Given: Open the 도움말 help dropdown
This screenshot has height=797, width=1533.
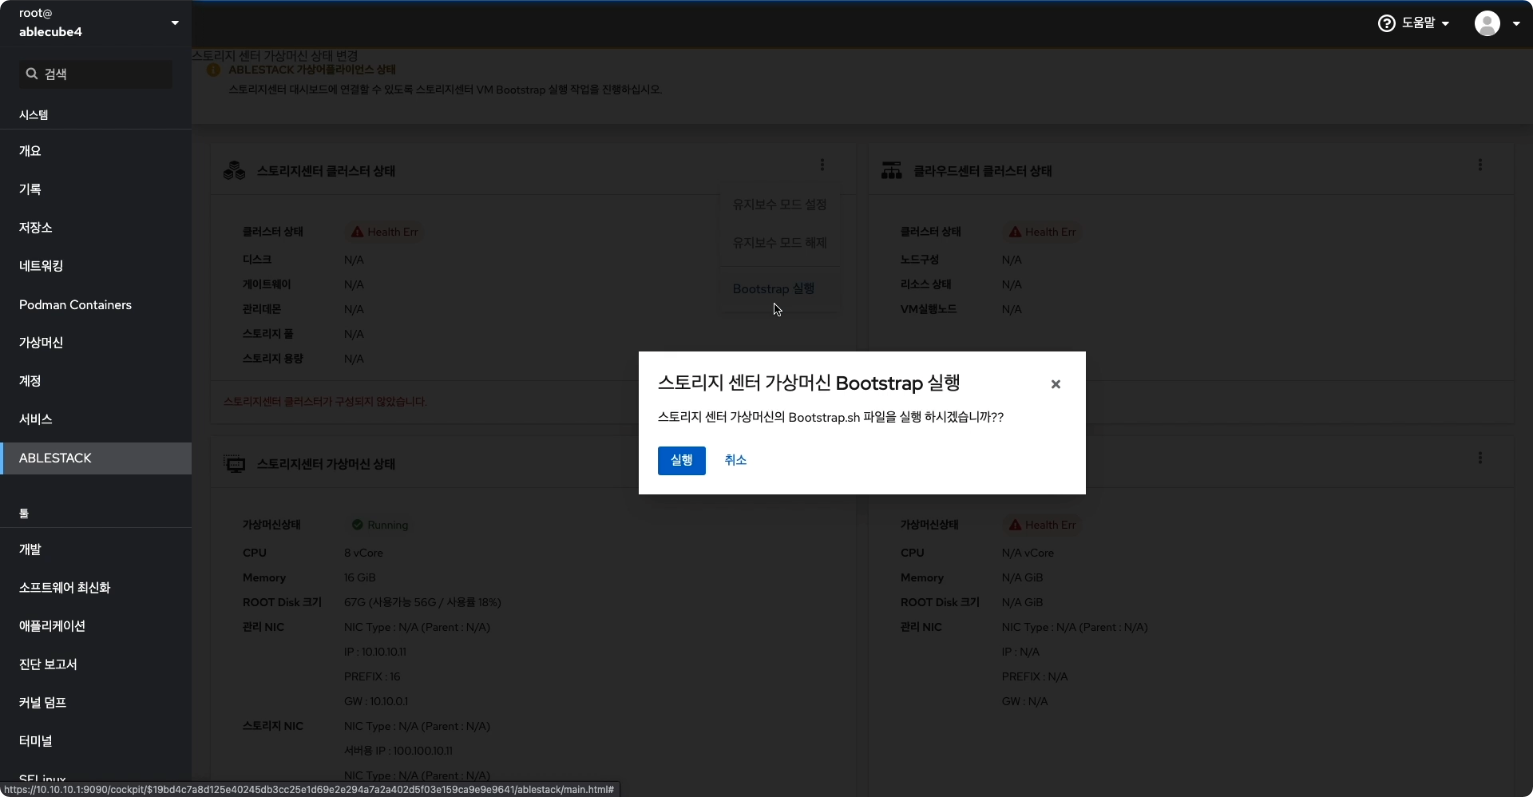Looking at the screenshot, I should (1414, 23).
